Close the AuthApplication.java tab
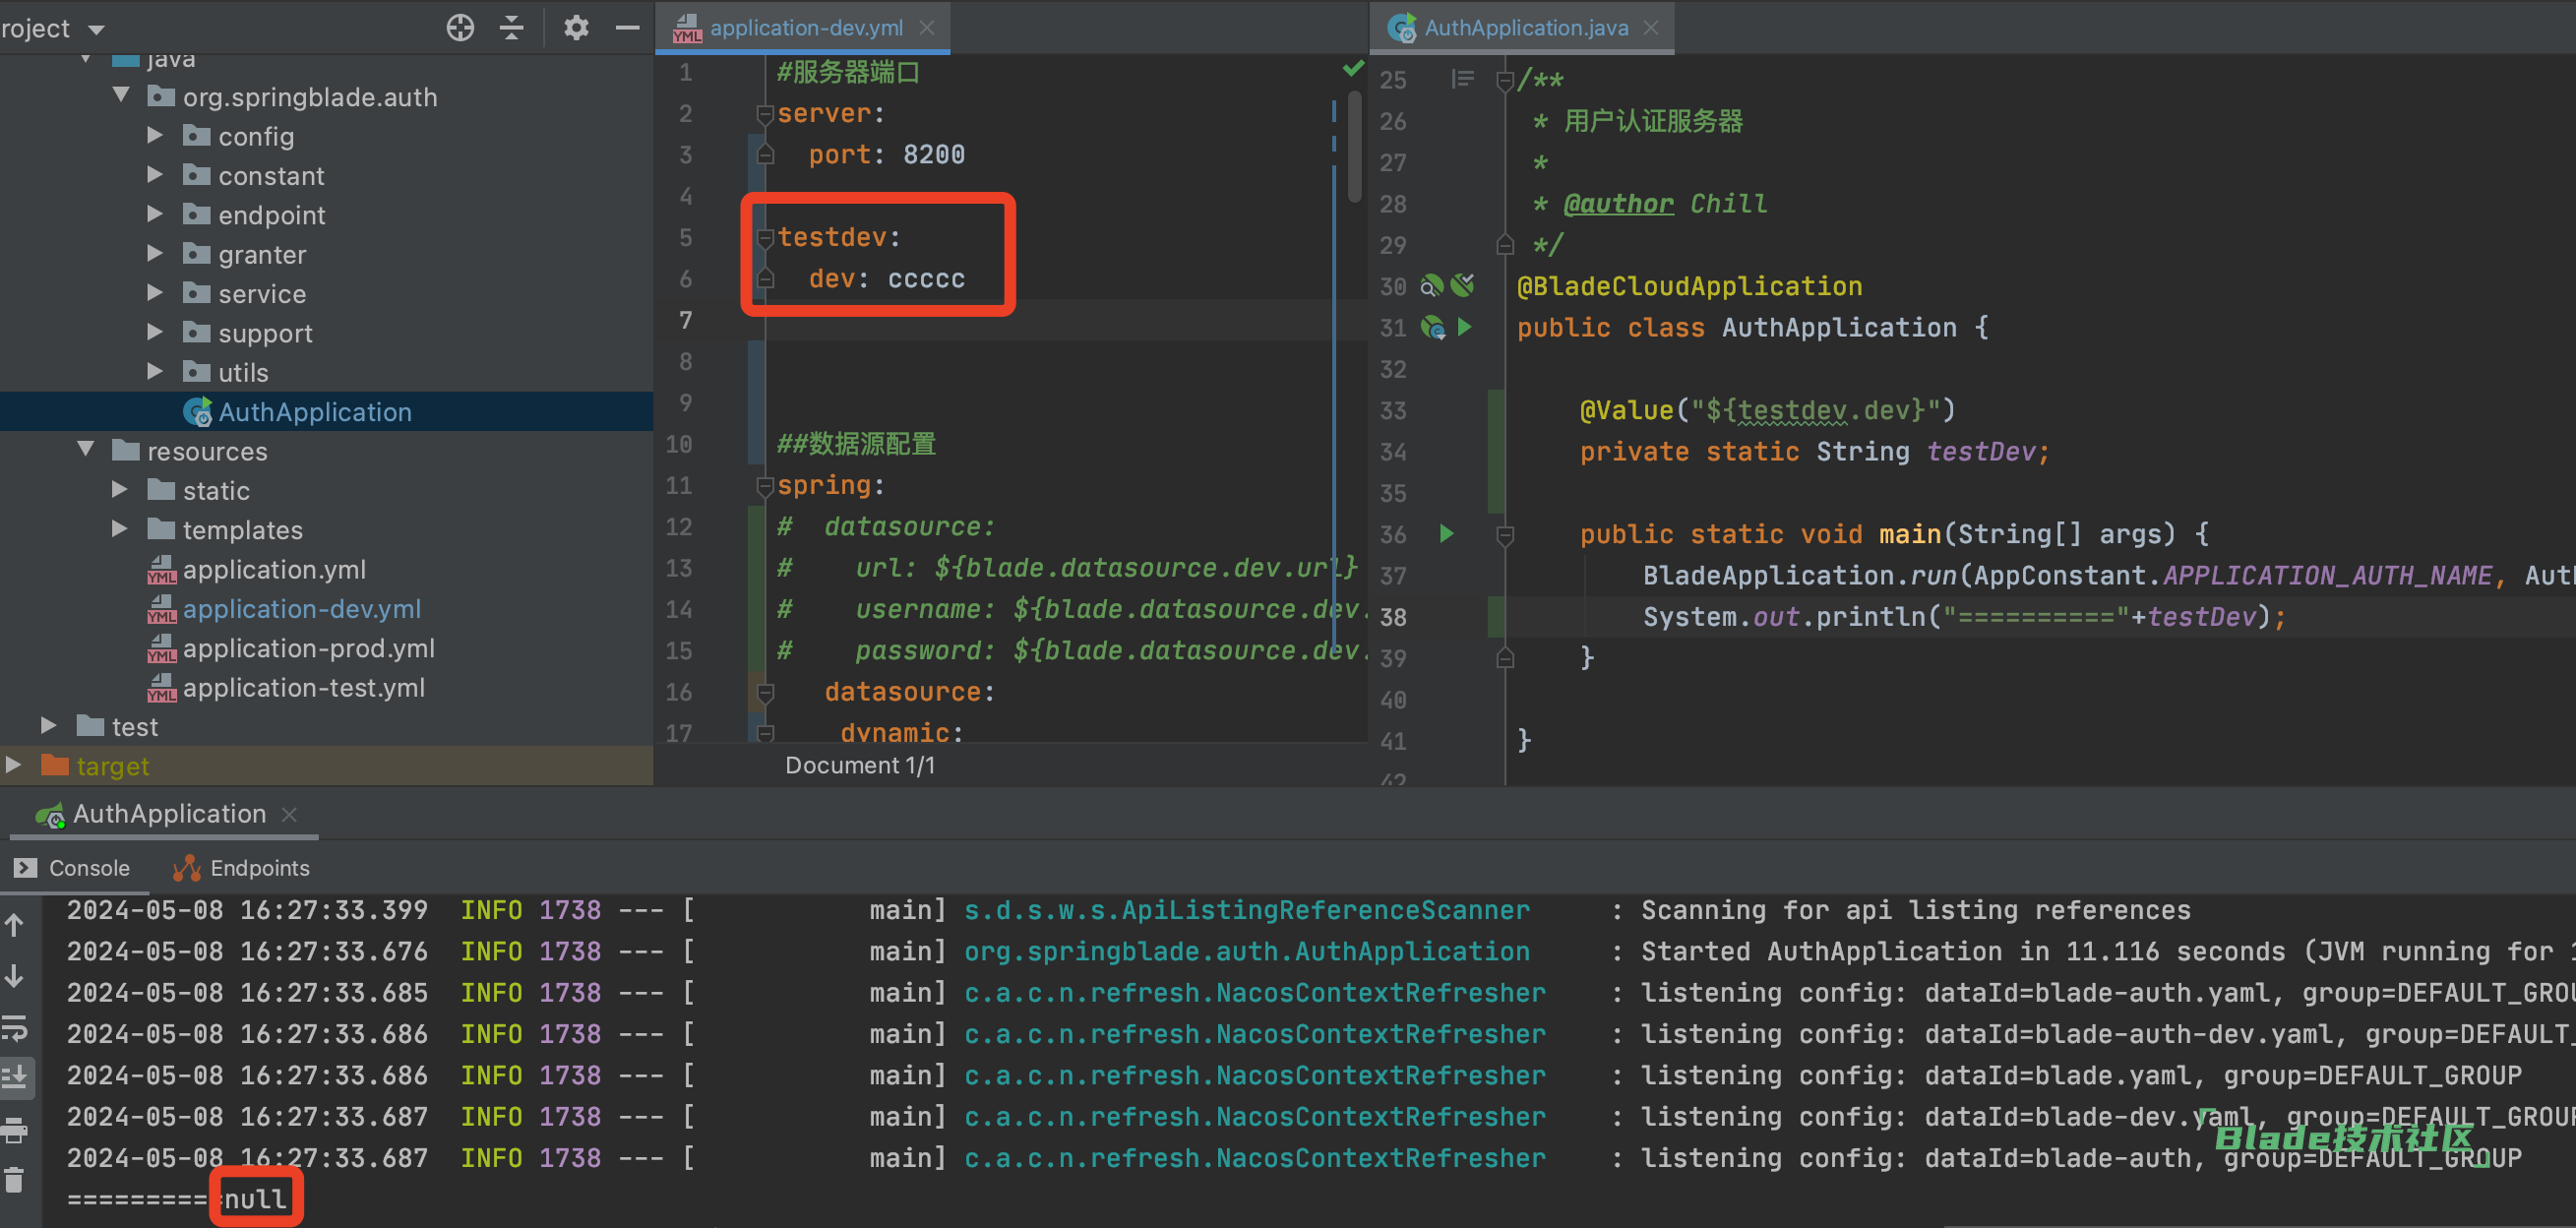 1651,28
